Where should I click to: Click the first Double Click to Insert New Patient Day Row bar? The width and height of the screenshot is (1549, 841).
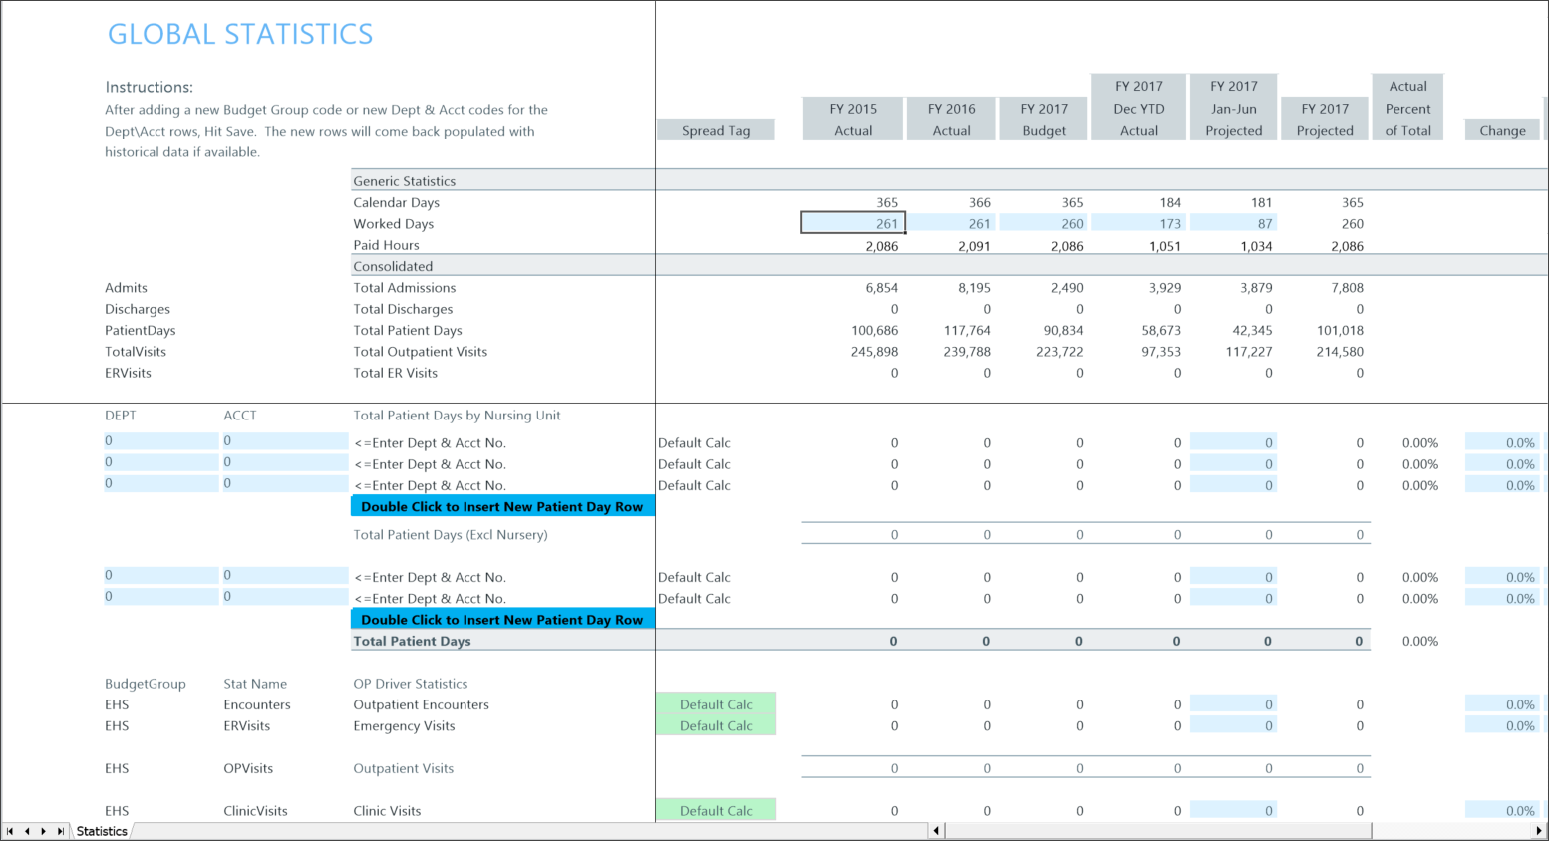tap(502, 507)
